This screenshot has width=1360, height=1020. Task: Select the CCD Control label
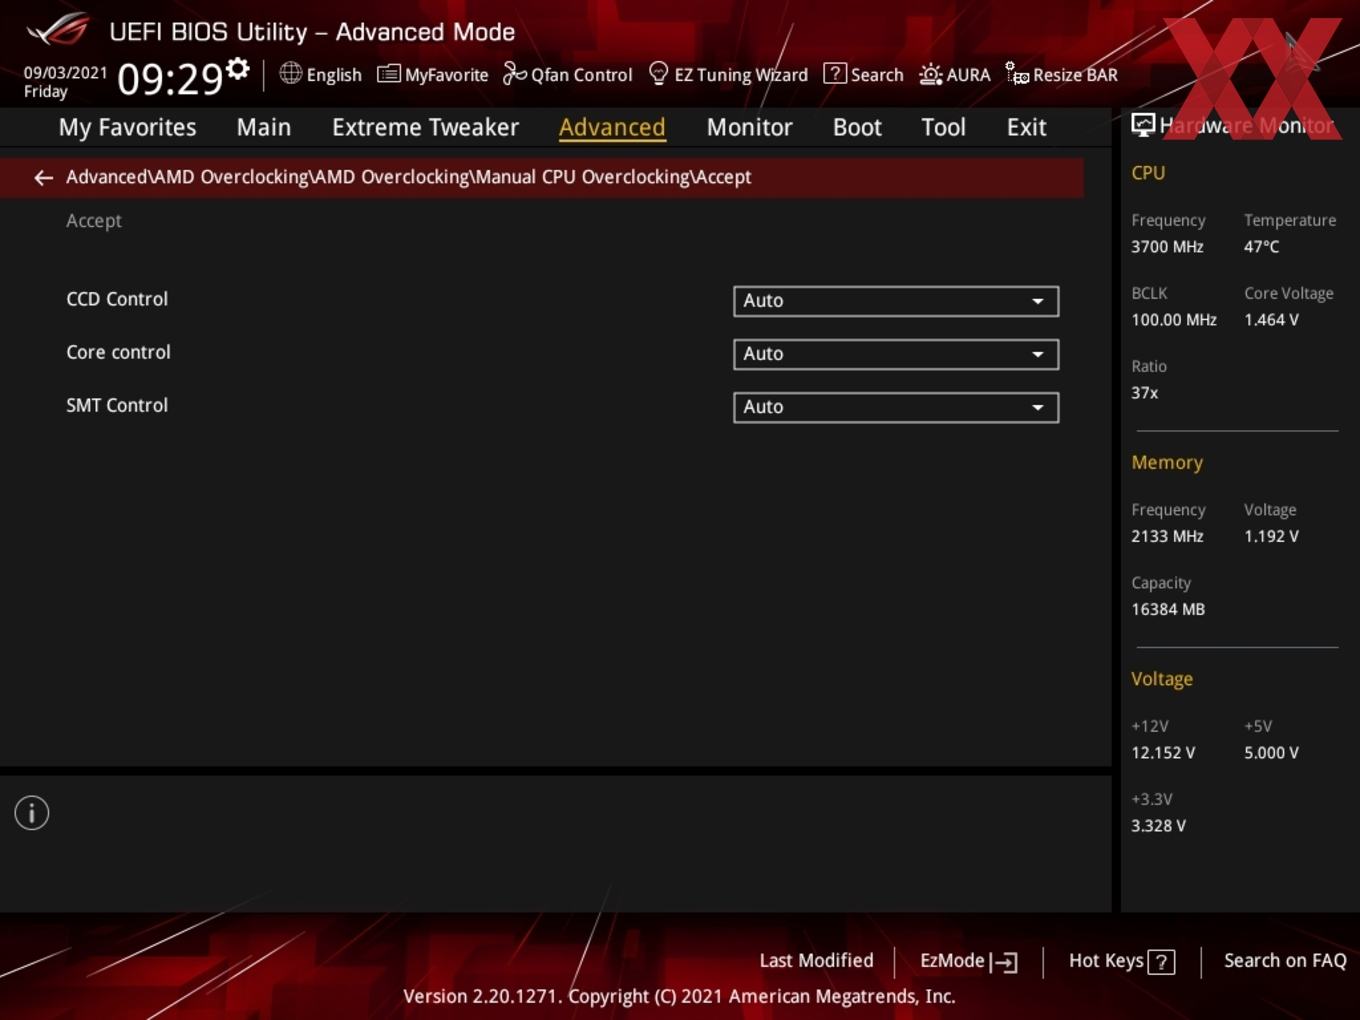(x=117, y=299)
